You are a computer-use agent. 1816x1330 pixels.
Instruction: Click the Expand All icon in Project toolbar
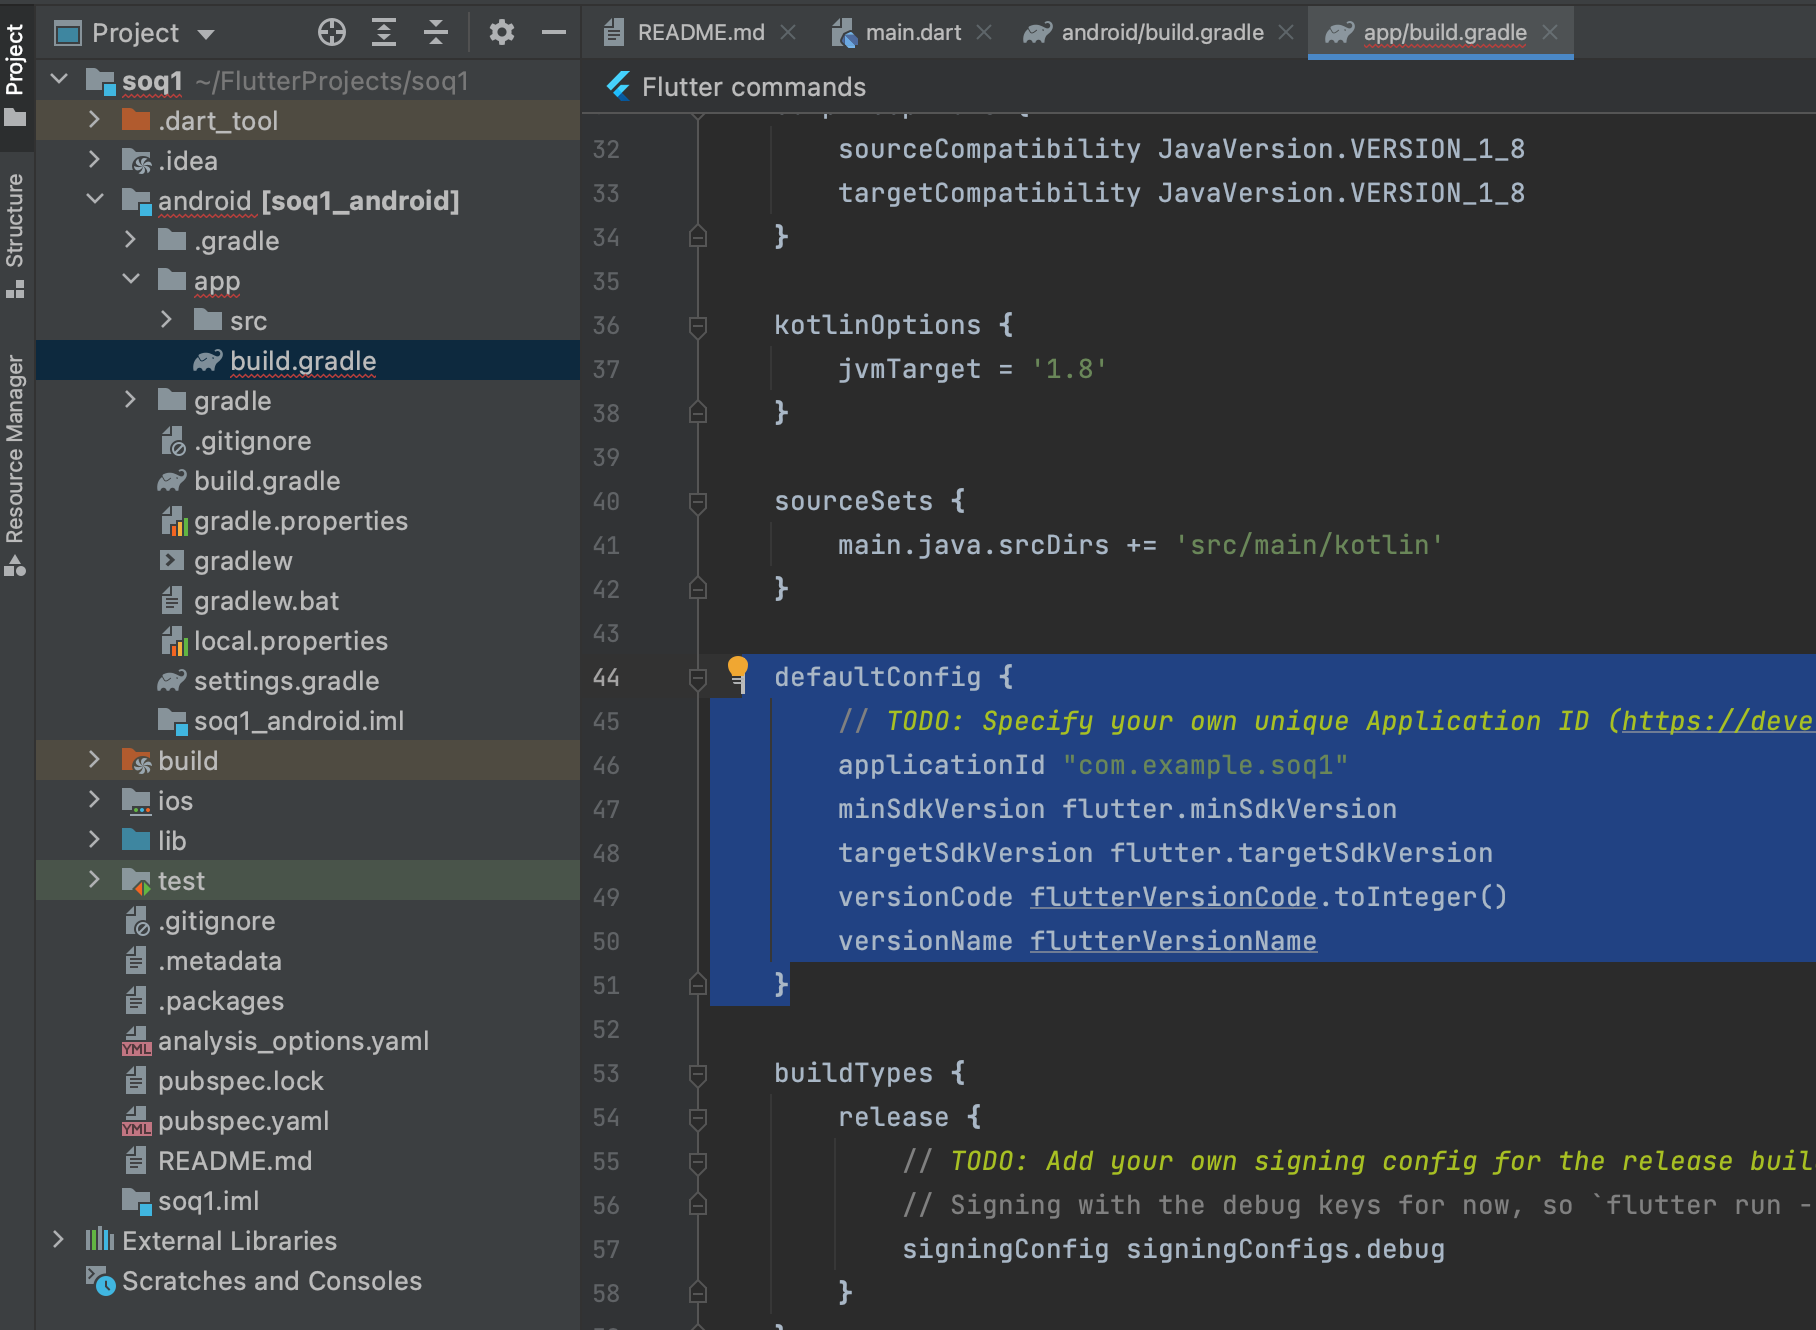click(384, 33)
